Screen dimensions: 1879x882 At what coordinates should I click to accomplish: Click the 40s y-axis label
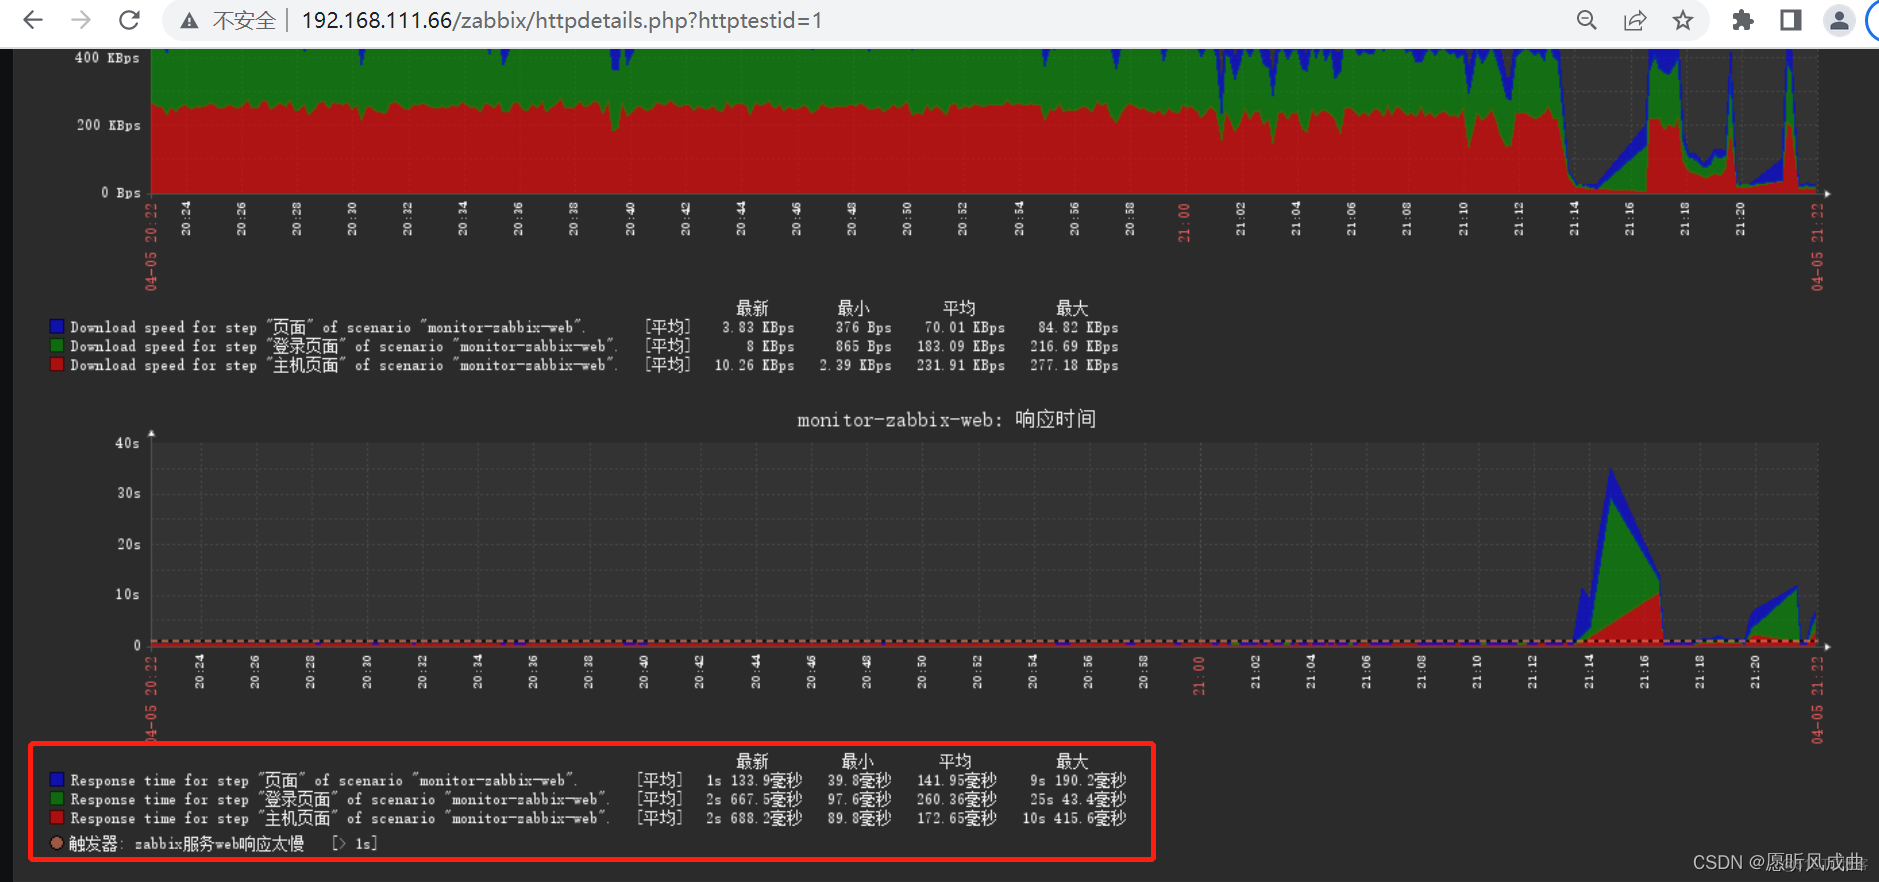tap(127, 443)
